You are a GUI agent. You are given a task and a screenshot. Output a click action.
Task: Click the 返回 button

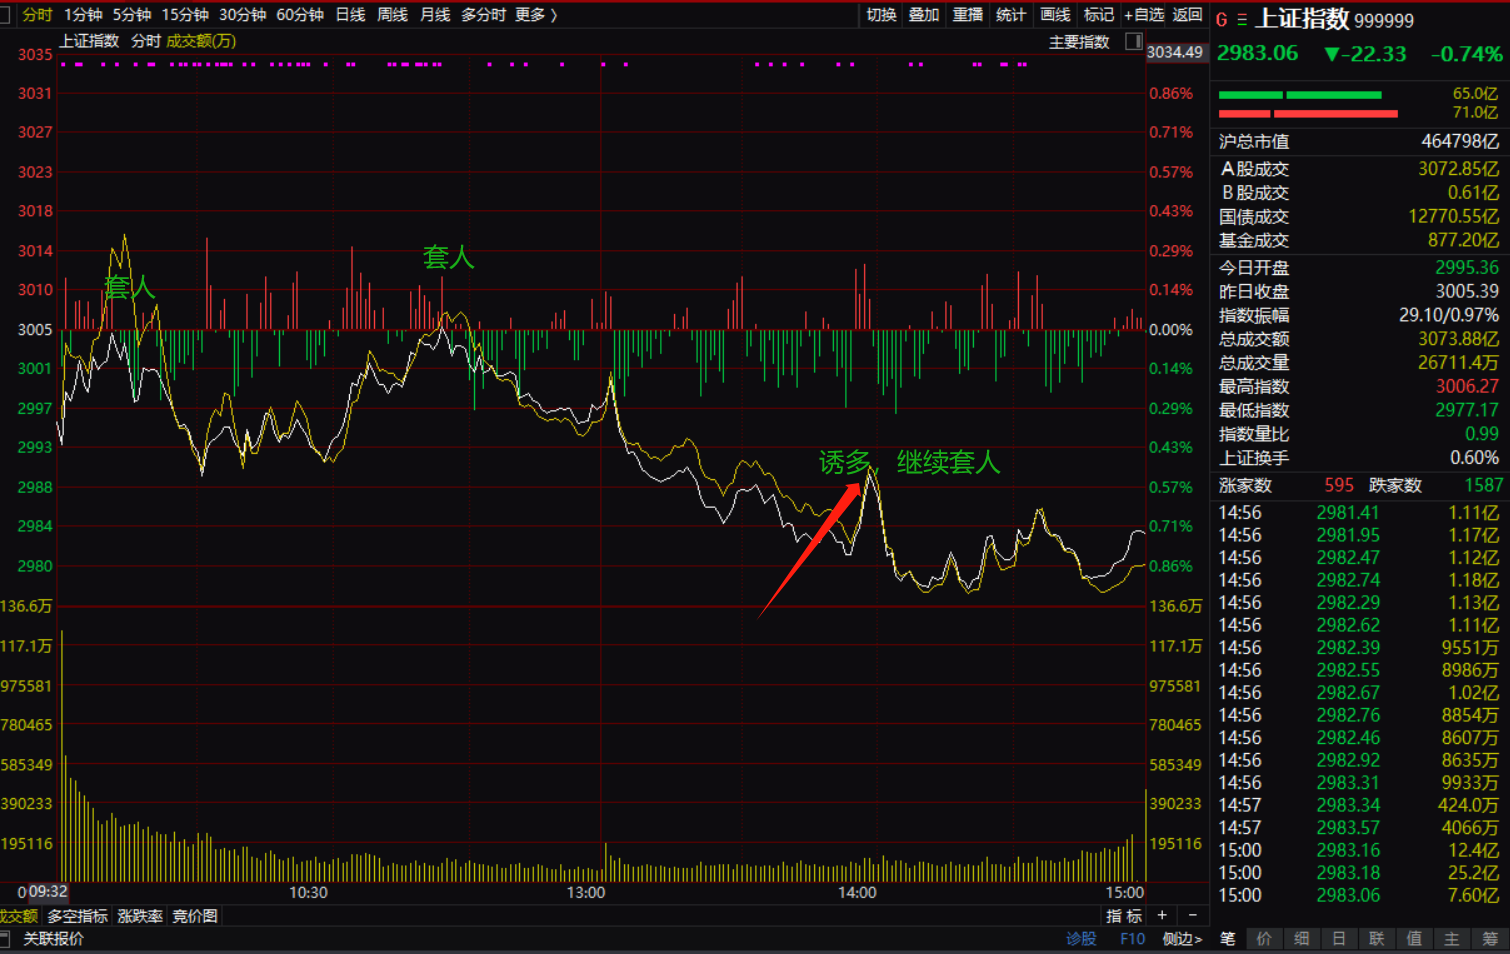coord(1187,15)
